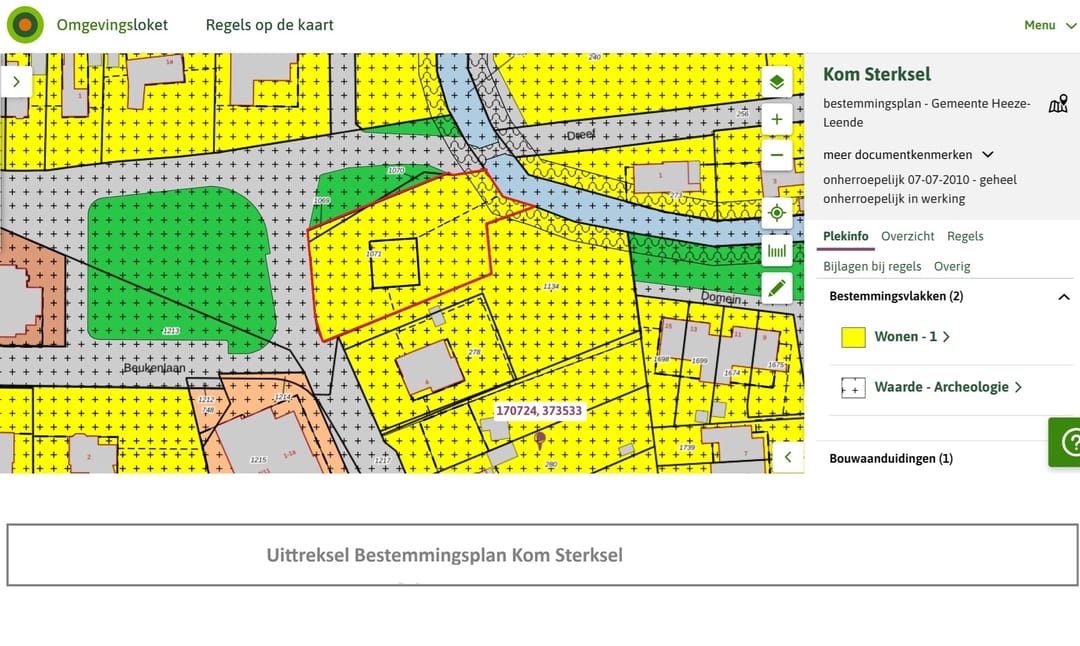Zoom in on the map
This screenshot has width=1080, height=646.
pos(777,119)
